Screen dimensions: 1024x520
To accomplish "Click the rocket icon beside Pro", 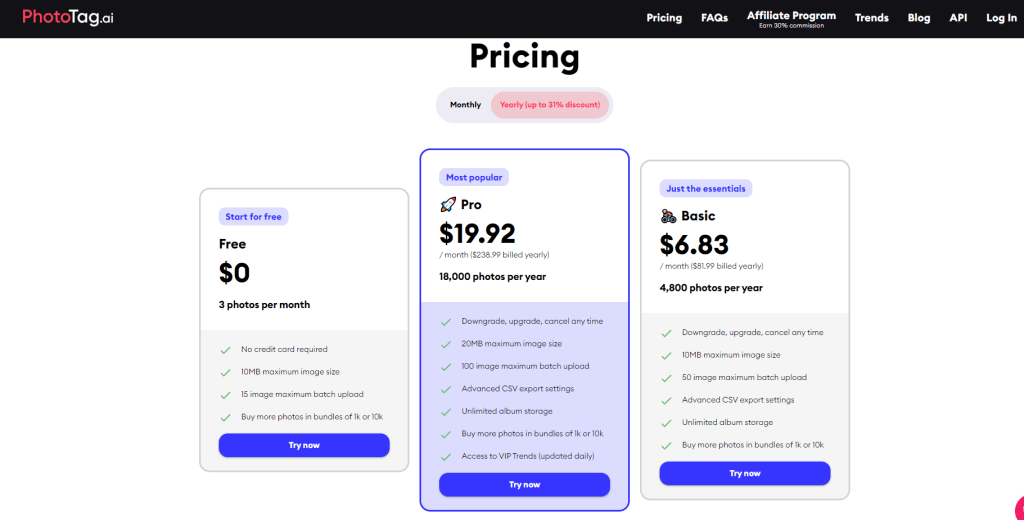I will coord(448,205).
